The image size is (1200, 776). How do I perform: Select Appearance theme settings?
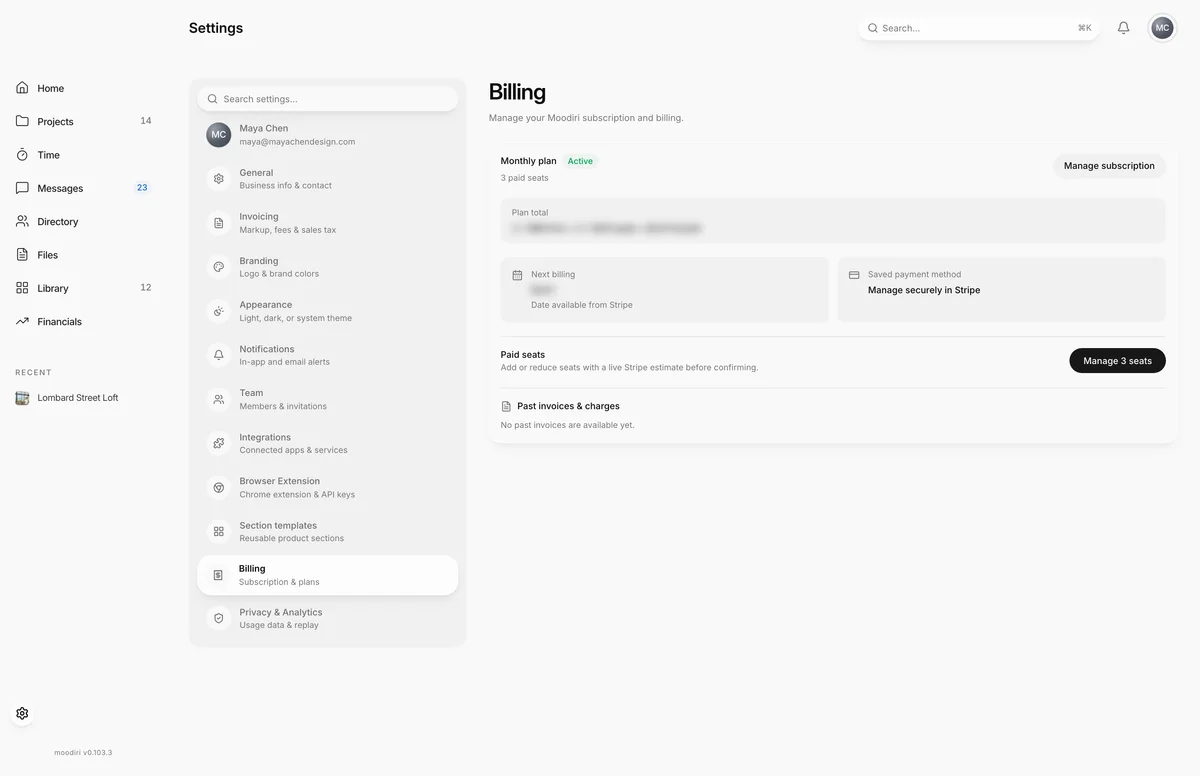click(x=328, y=311)
